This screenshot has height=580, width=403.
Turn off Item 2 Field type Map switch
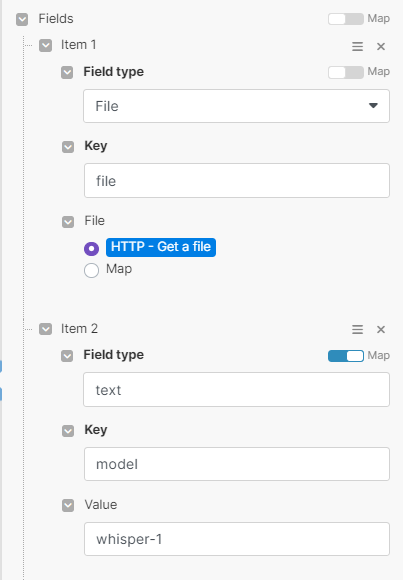346,356
